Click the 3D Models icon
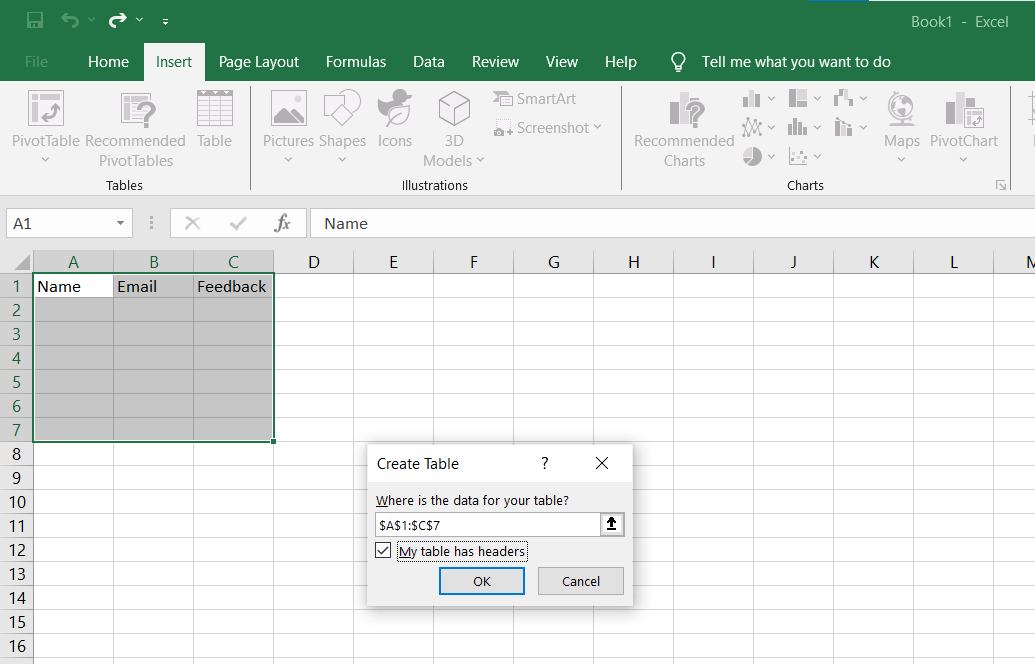 (x=454, y=109)
